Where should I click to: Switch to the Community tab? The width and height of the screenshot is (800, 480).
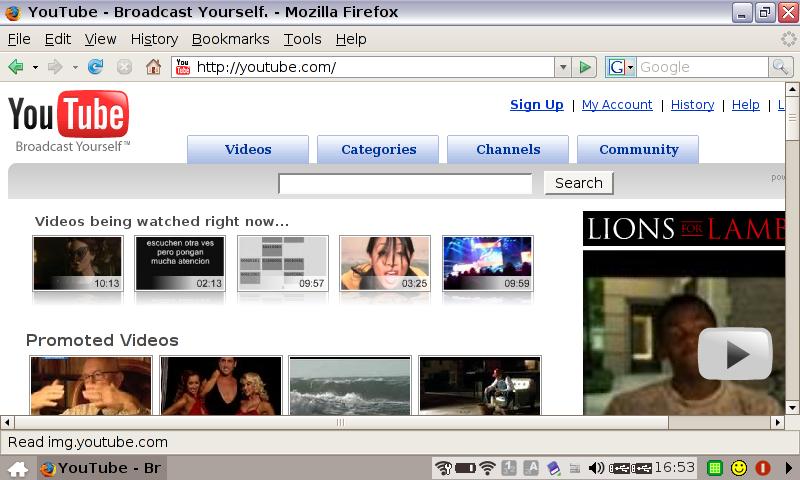(x=638, y=149)
